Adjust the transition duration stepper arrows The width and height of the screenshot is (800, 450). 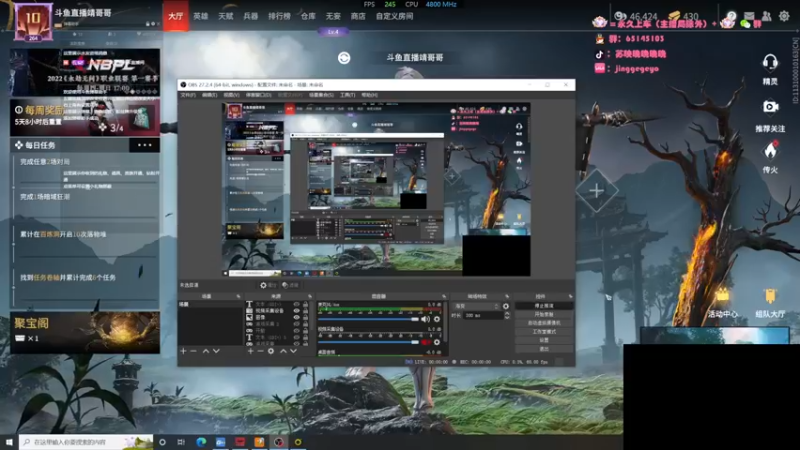[507, 316]
